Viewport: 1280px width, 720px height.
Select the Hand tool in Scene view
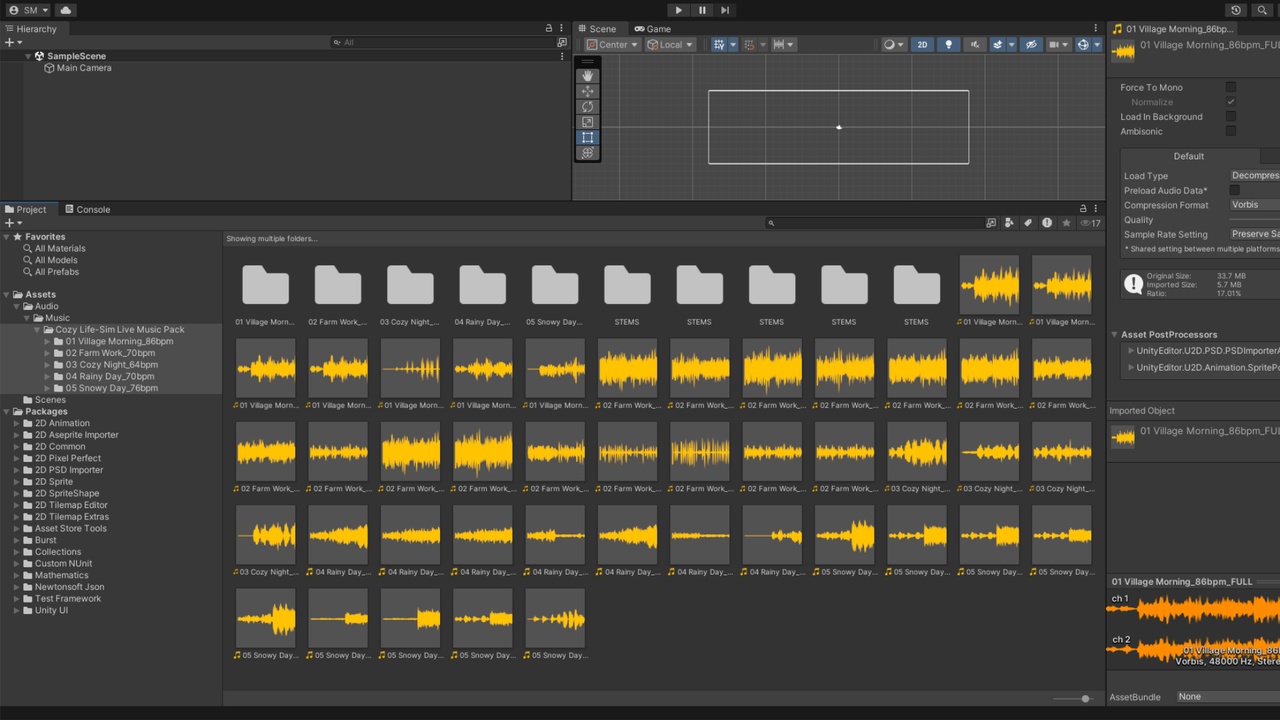click(x=587, y=76)
